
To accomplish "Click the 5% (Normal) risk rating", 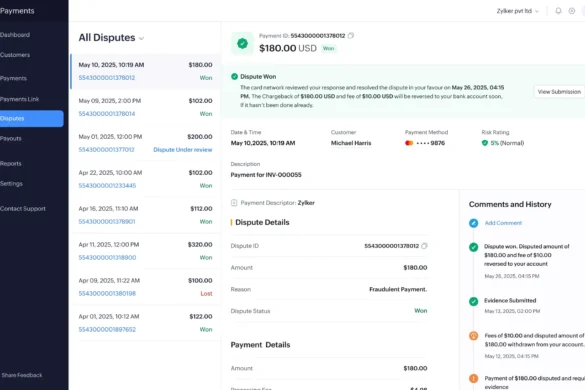I will tap(507, 143).
